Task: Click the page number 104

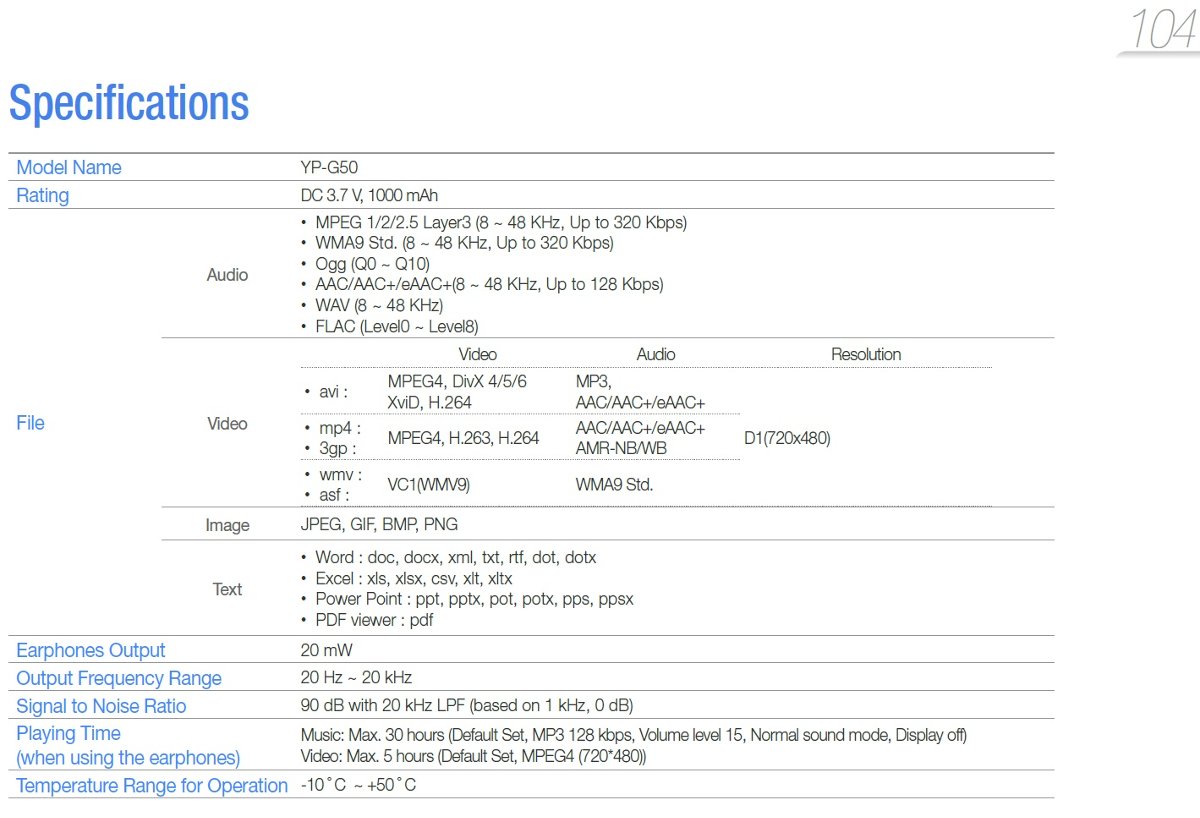Action: (1162, 29)
